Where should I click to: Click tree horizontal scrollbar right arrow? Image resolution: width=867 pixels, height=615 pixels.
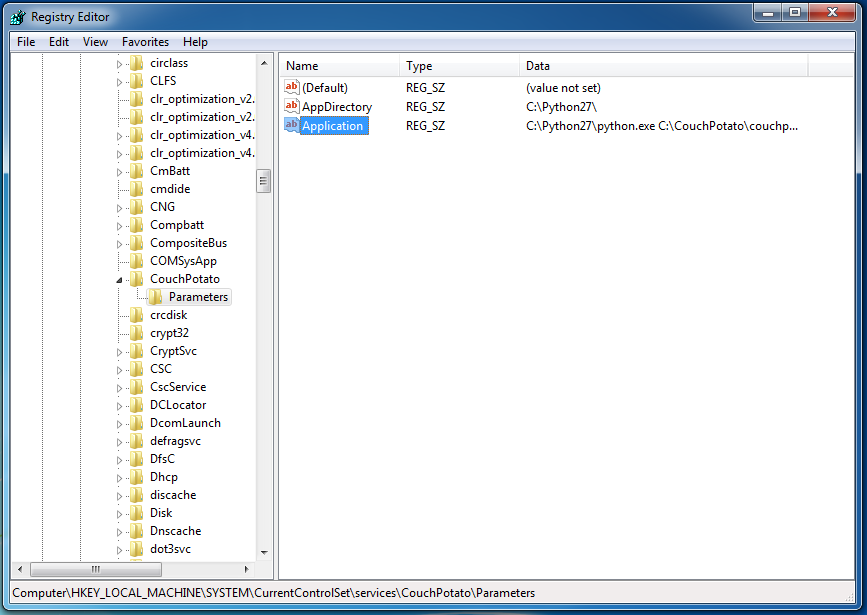coord(247,569)
